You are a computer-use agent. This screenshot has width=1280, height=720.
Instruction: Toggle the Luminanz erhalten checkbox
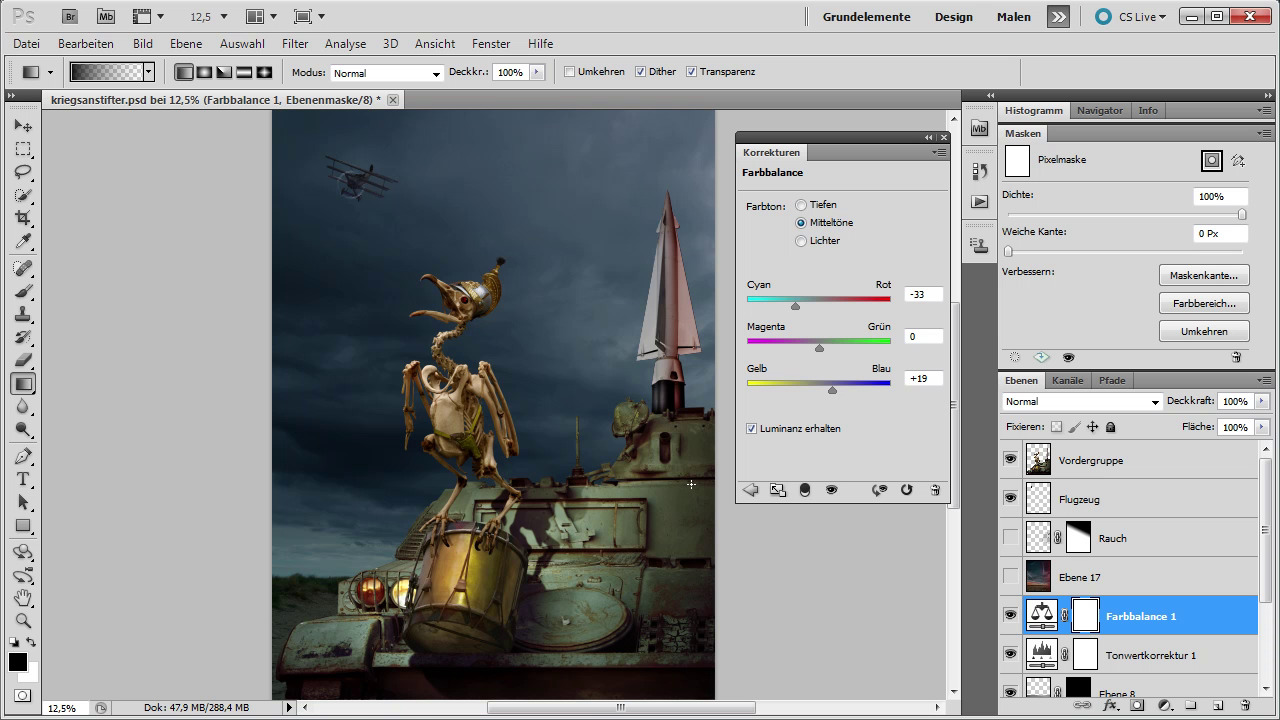point(751,429)
